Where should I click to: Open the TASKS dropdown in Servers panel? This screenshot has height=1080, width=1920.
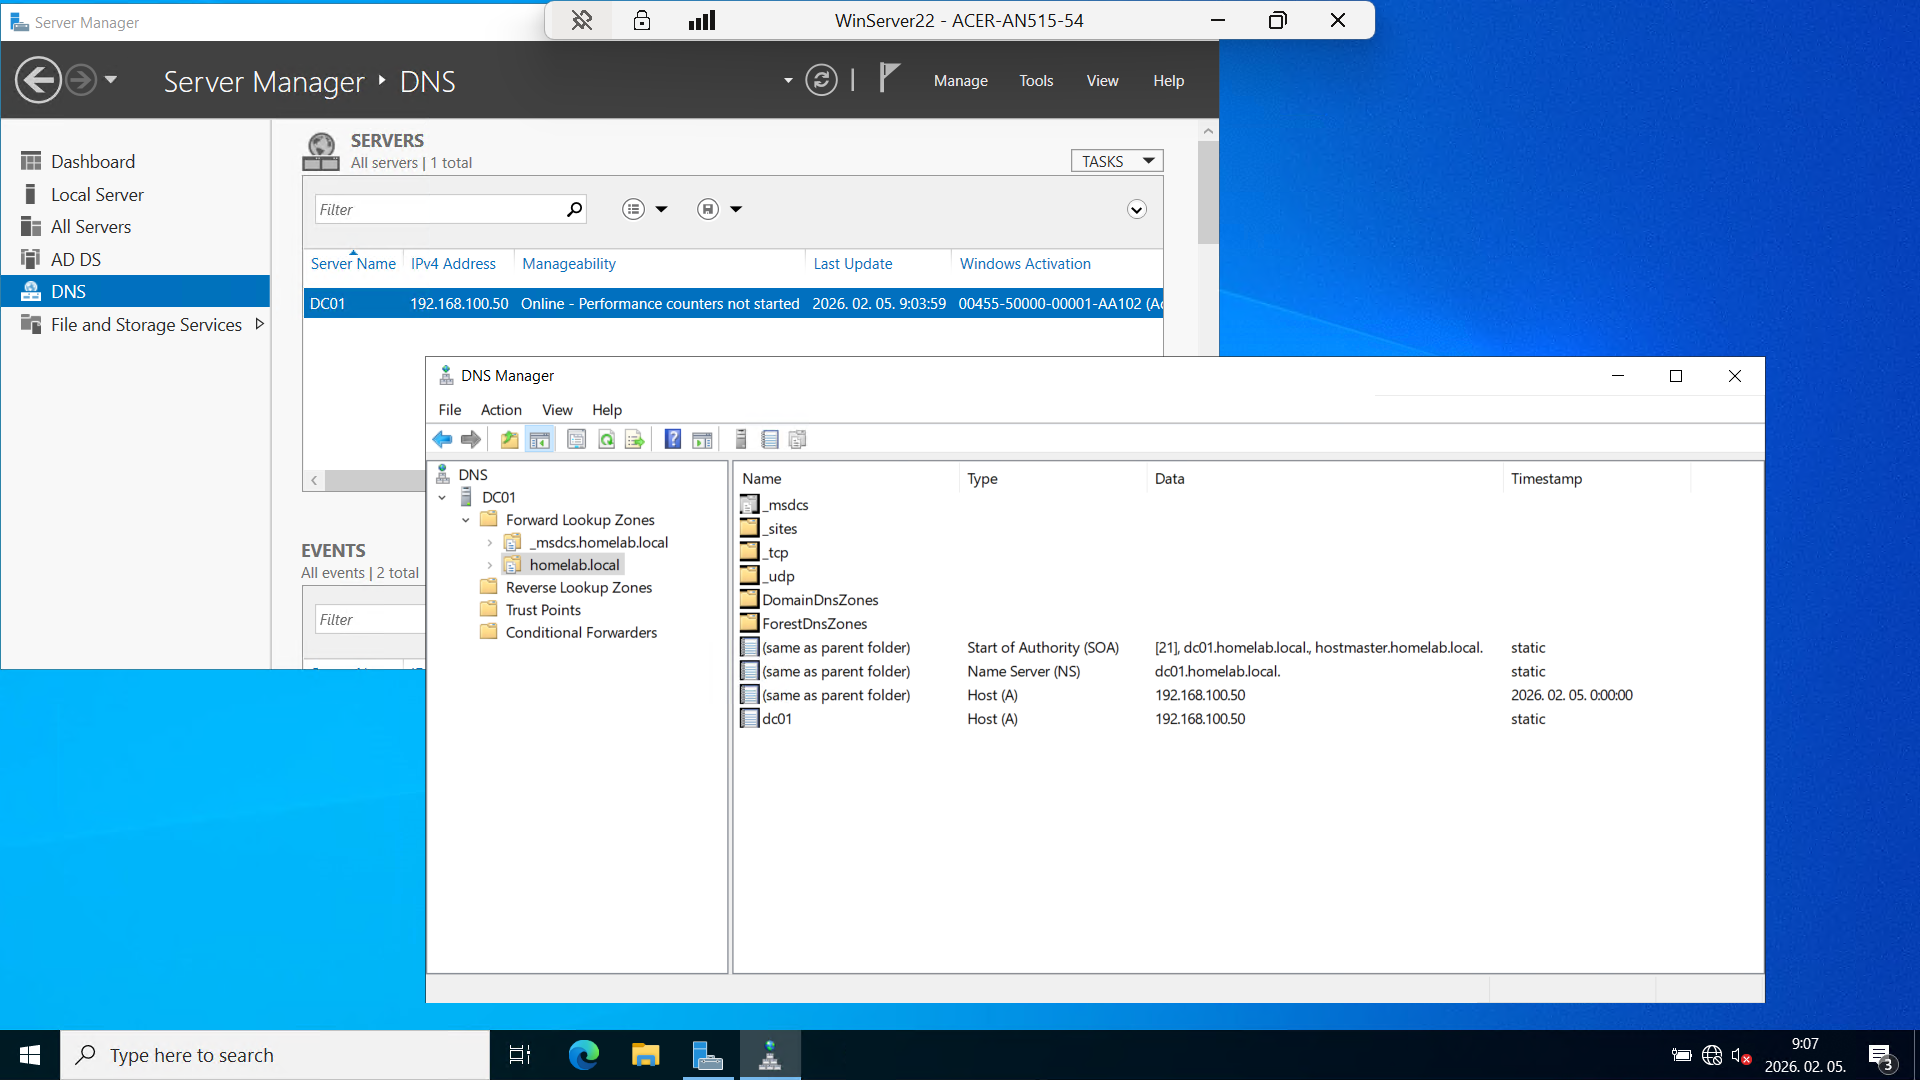[1116, 160]
